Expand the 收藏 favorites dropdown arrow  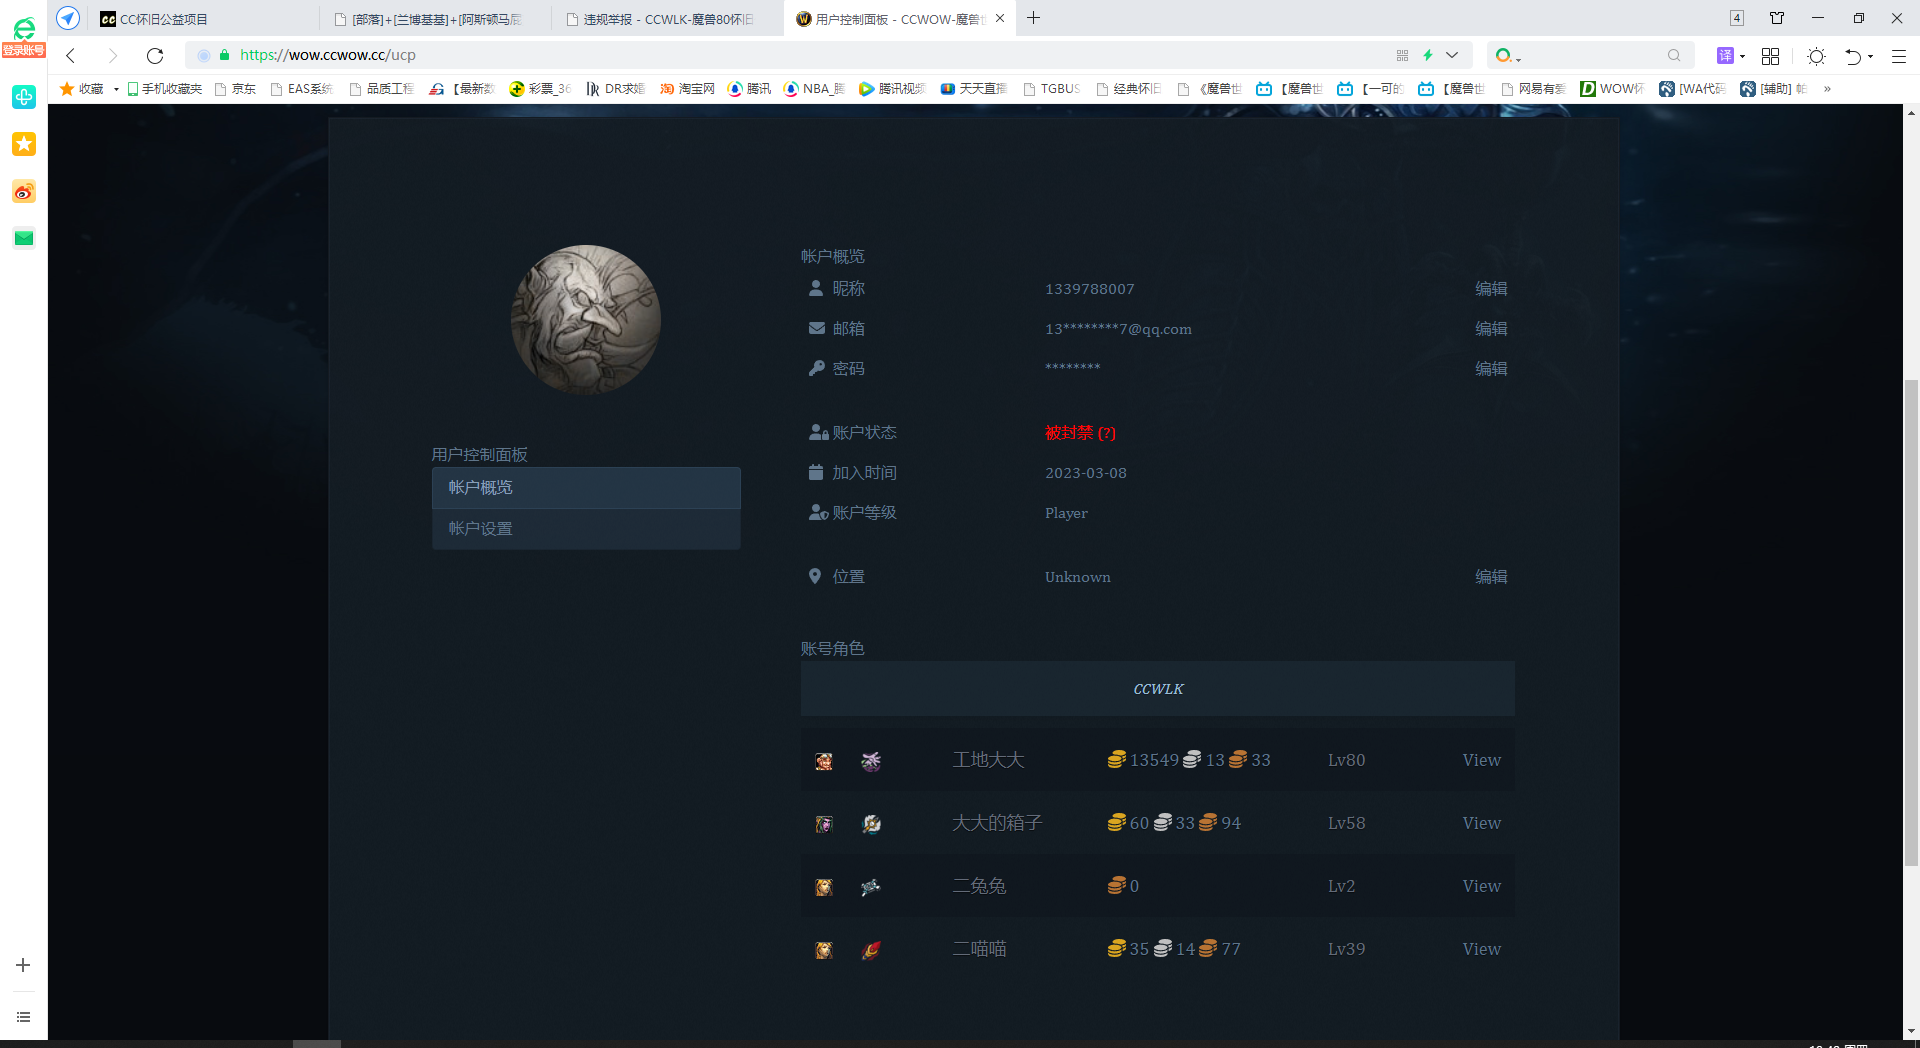point(115,88)
